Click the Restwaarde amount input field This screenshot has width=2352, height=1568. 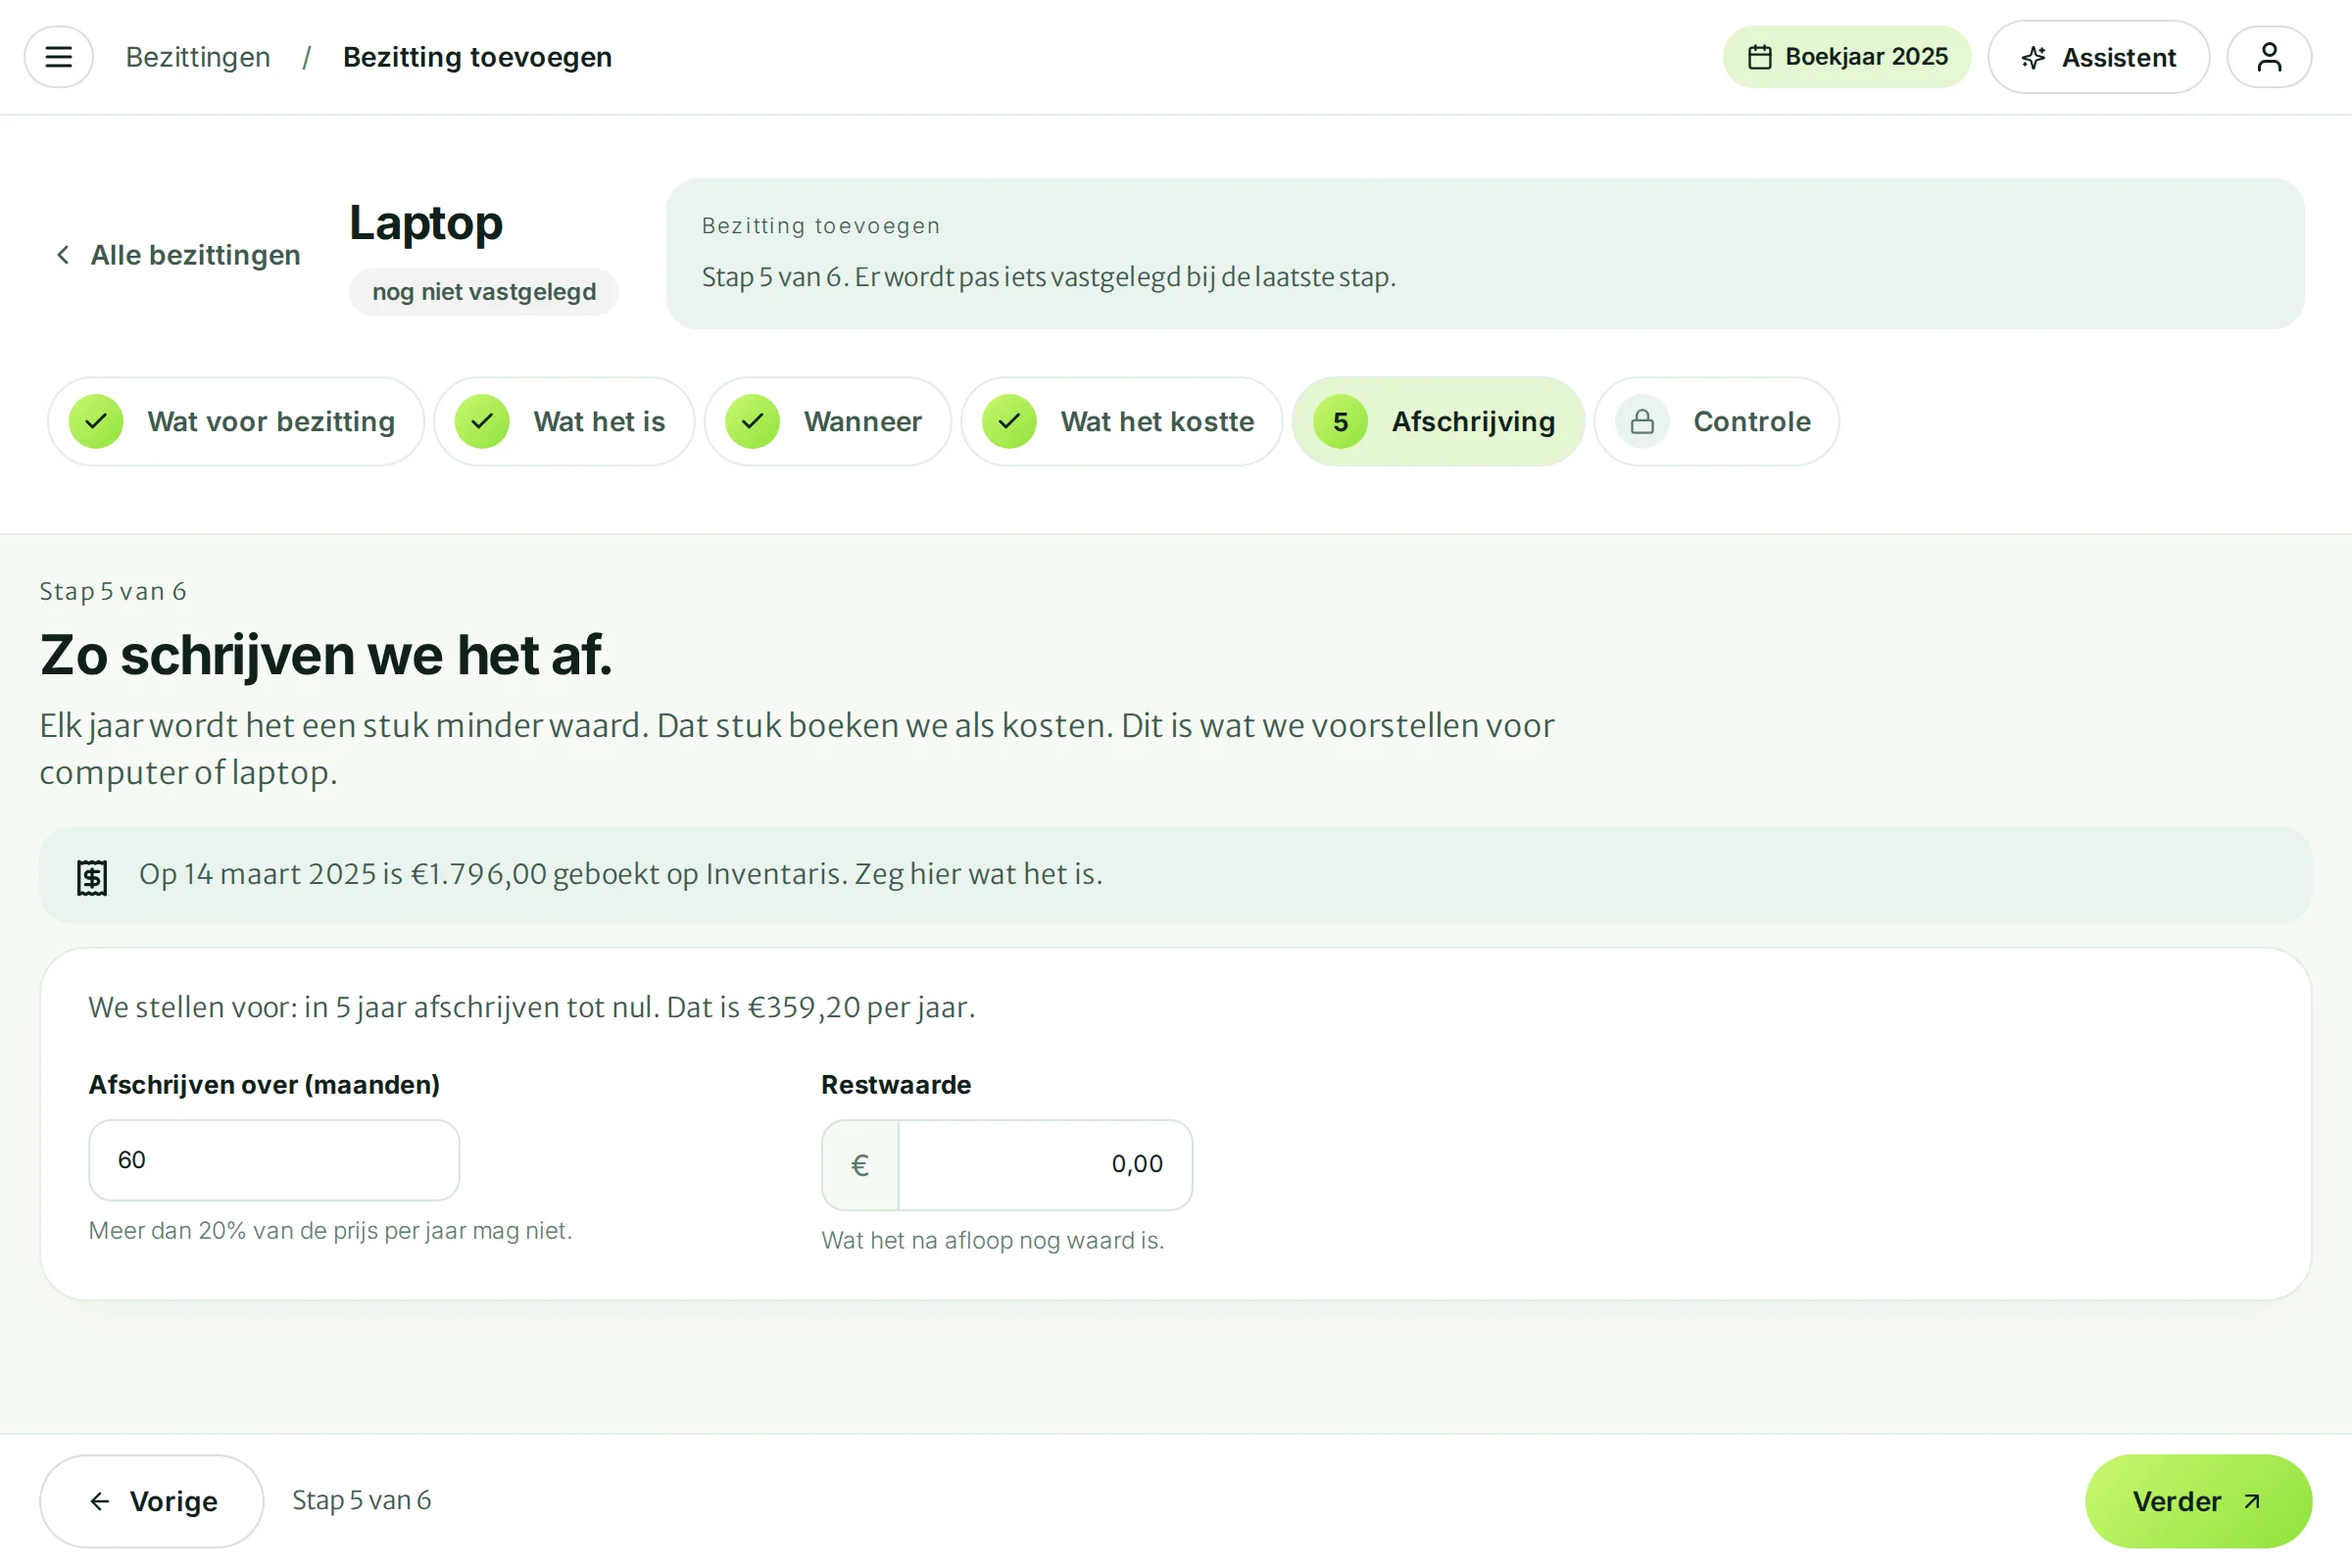(1044, 1164)
